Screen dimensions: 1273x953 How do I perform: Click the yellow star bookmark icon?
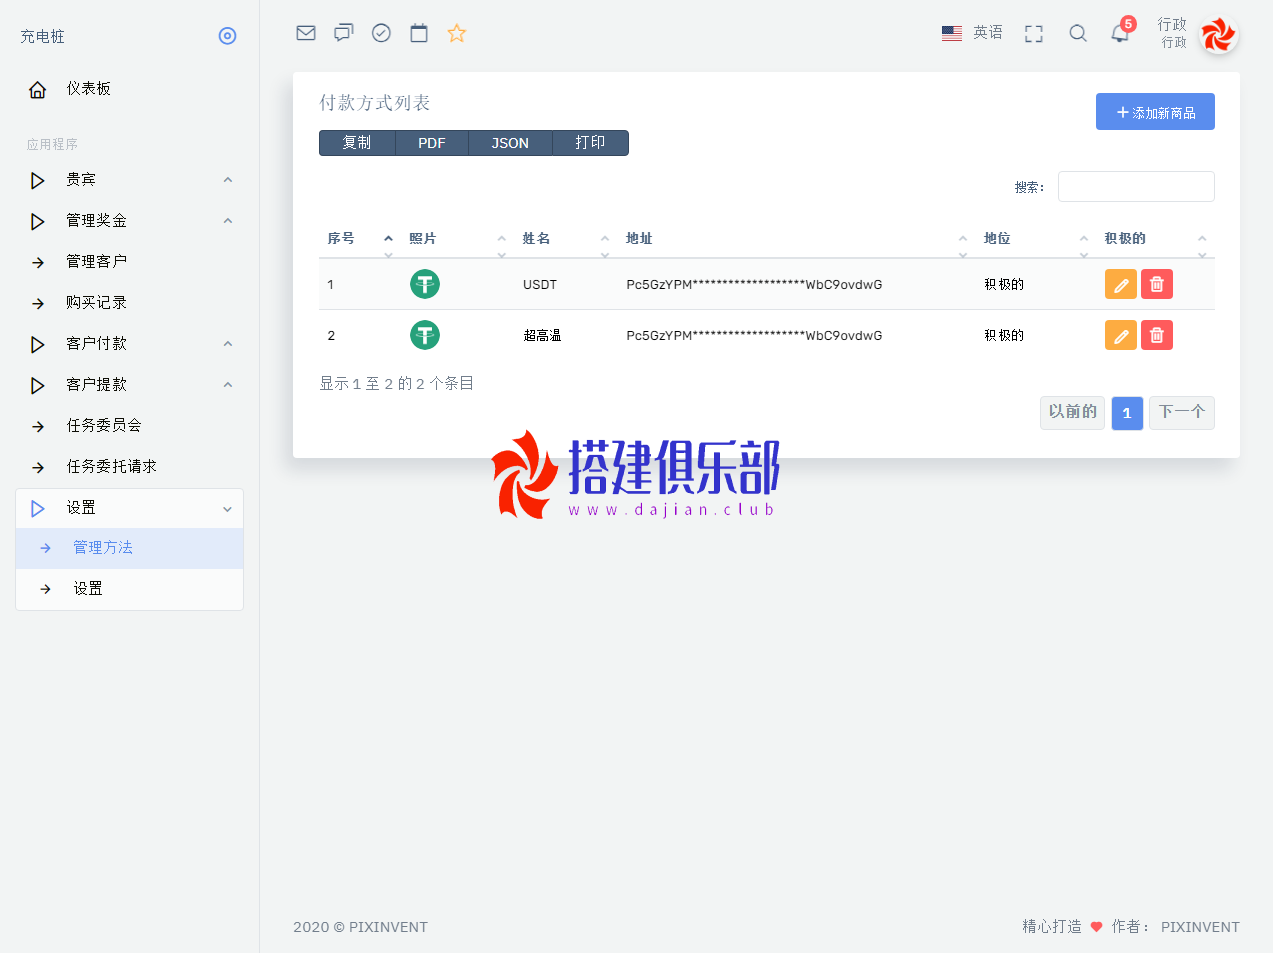pyautogui.click(x=457, y=33)
